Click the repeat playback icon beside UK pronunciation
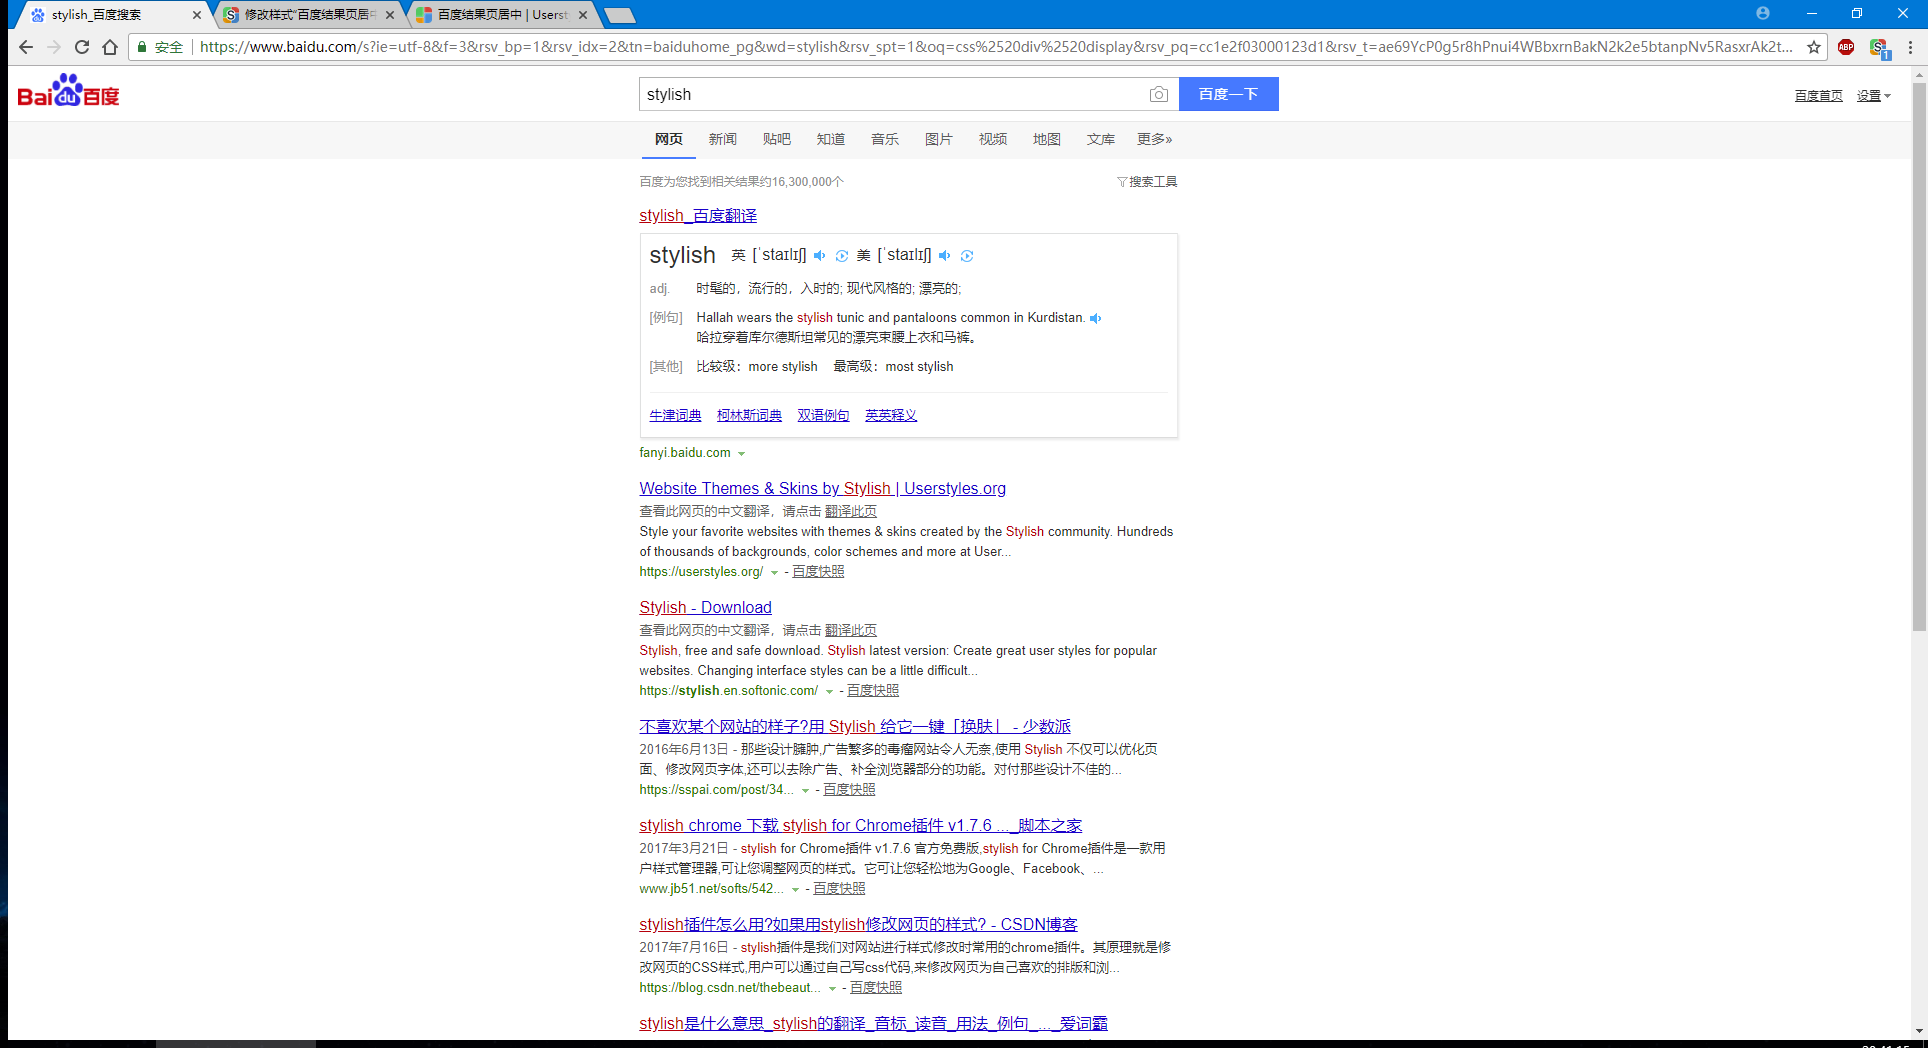The height and width of the screenshot is (1048, 1928). click(x=841, y=256)
